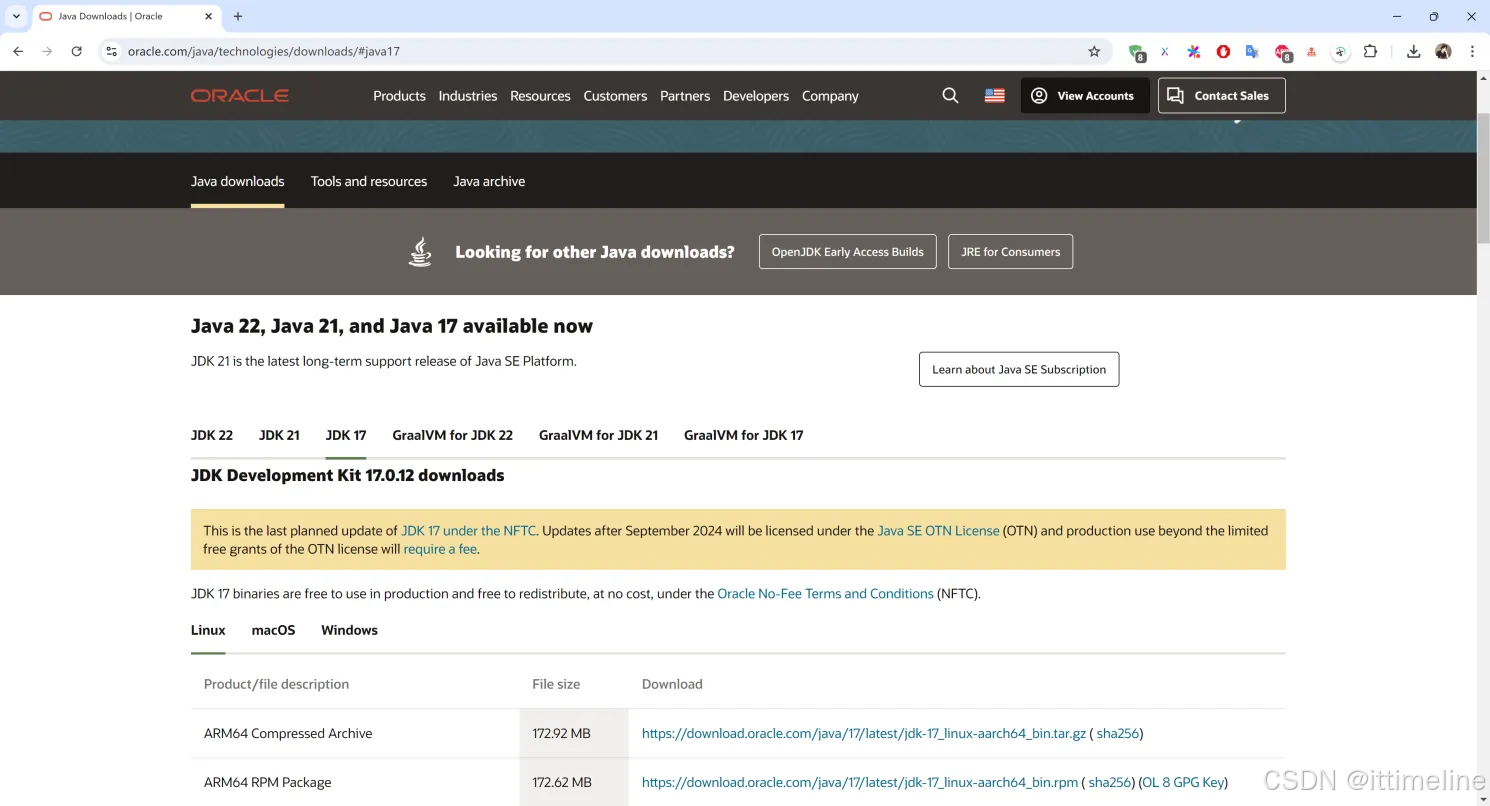Open the Extensions puzzle-piece menu
Viewport: 1490px width, 806px height.
(1371, 51)
